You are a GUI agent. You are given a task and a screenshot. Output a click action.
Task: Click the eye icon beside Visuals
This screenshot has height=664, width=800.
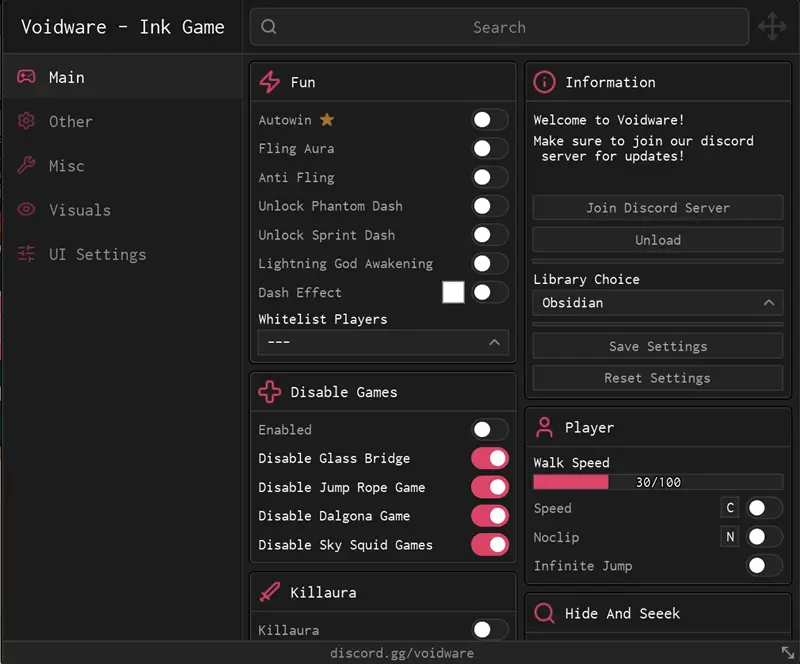pyautogui.click(x=26, y=209)
